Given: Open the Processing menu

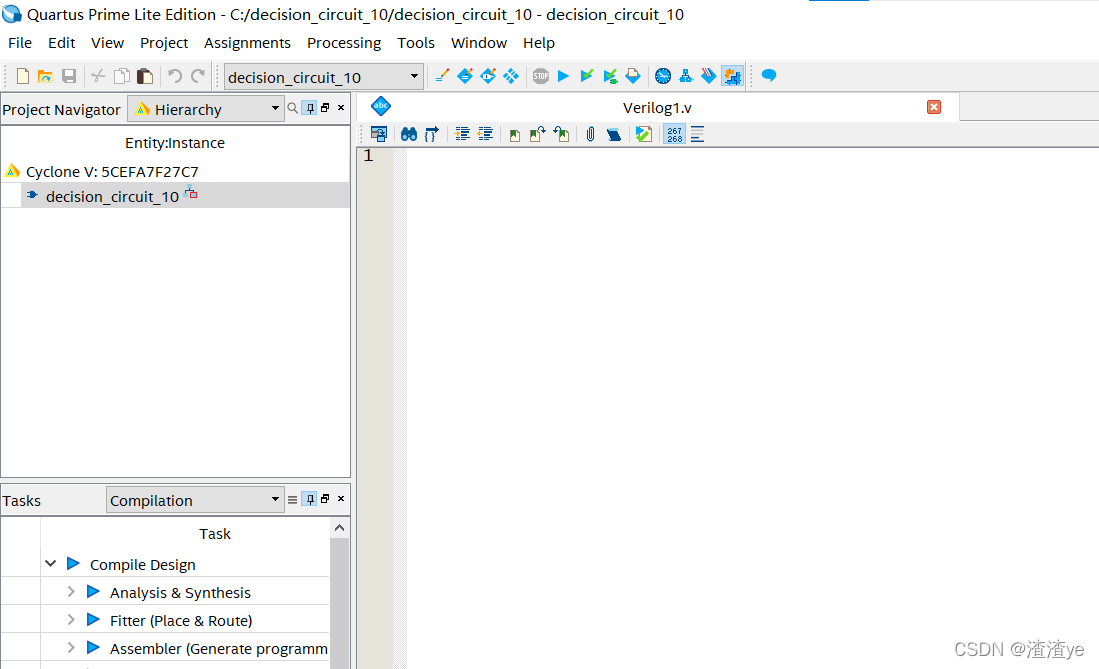Looking at the screenshot, I should coord(344,43).
